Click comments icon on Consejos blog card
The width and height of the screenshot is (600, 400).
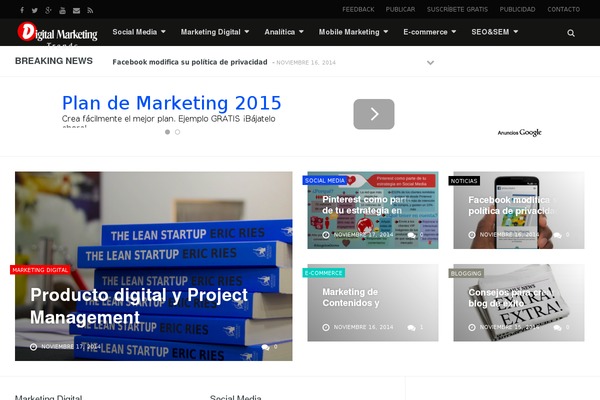[558, 328]
